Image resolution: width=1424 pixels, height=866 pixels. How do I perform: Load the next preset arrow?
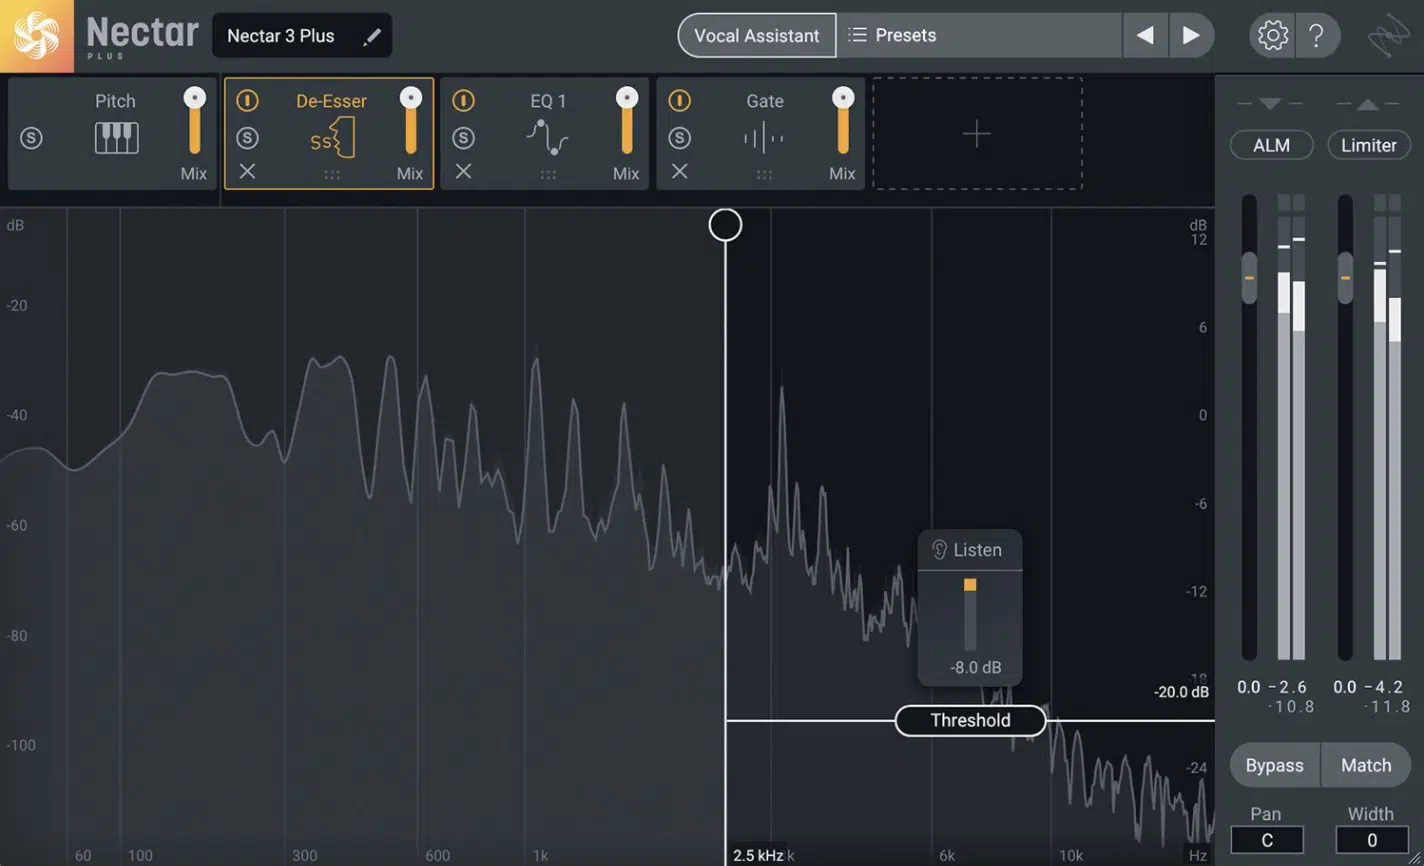tap(1191, 36)
